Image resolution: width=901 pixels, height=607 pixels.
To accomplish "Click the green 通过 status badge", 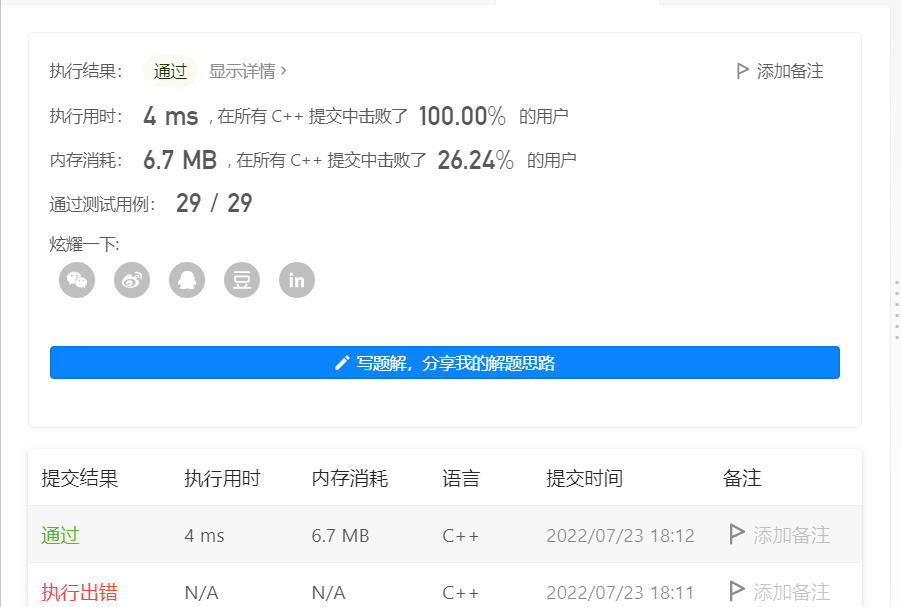I will (x=170, y=71).
